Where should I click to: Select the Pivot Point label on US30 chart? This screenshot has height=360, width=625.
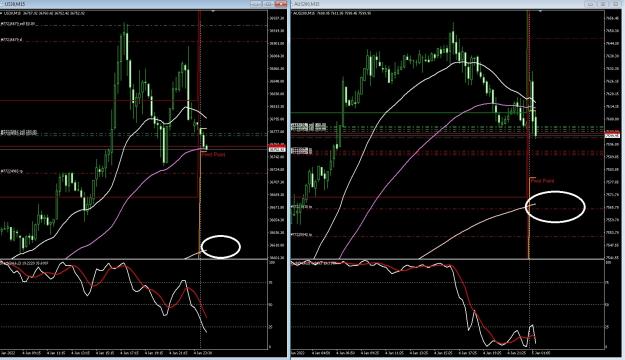[213, 154]
